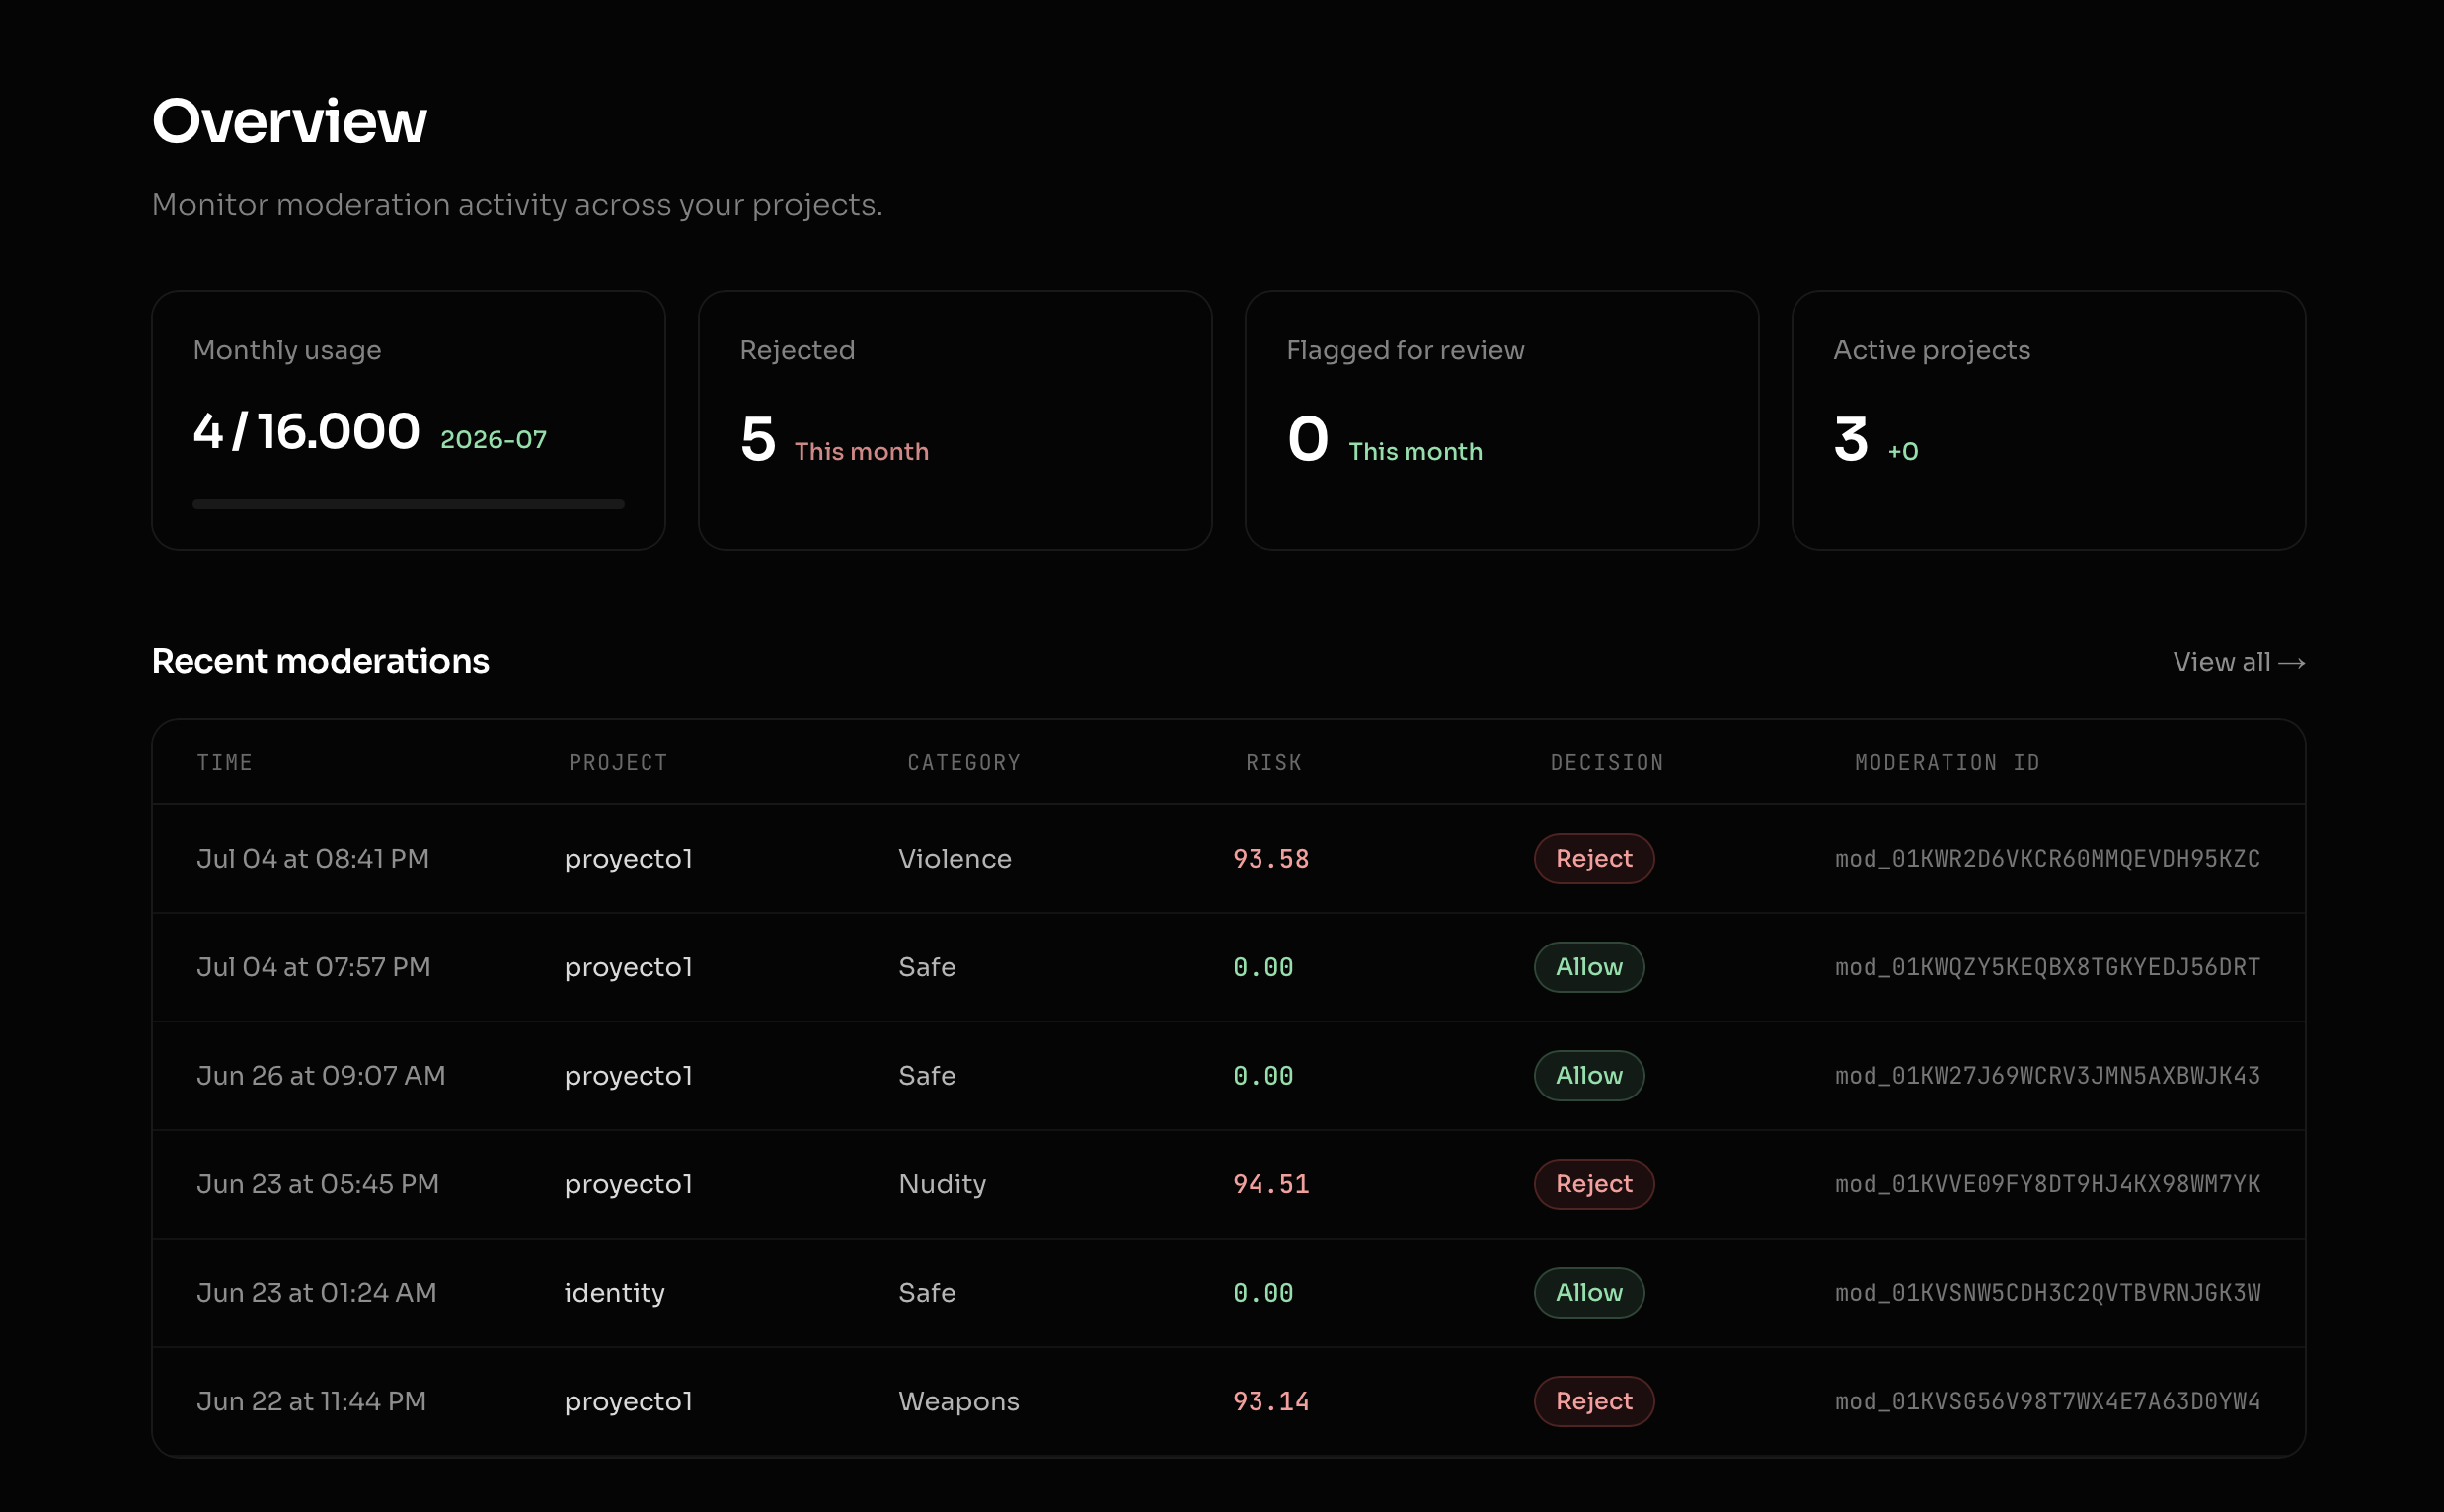Select the Rejected card label
Image resolution: width=2444 pixels, height=1512 pixels.
[x=797, y=350]
